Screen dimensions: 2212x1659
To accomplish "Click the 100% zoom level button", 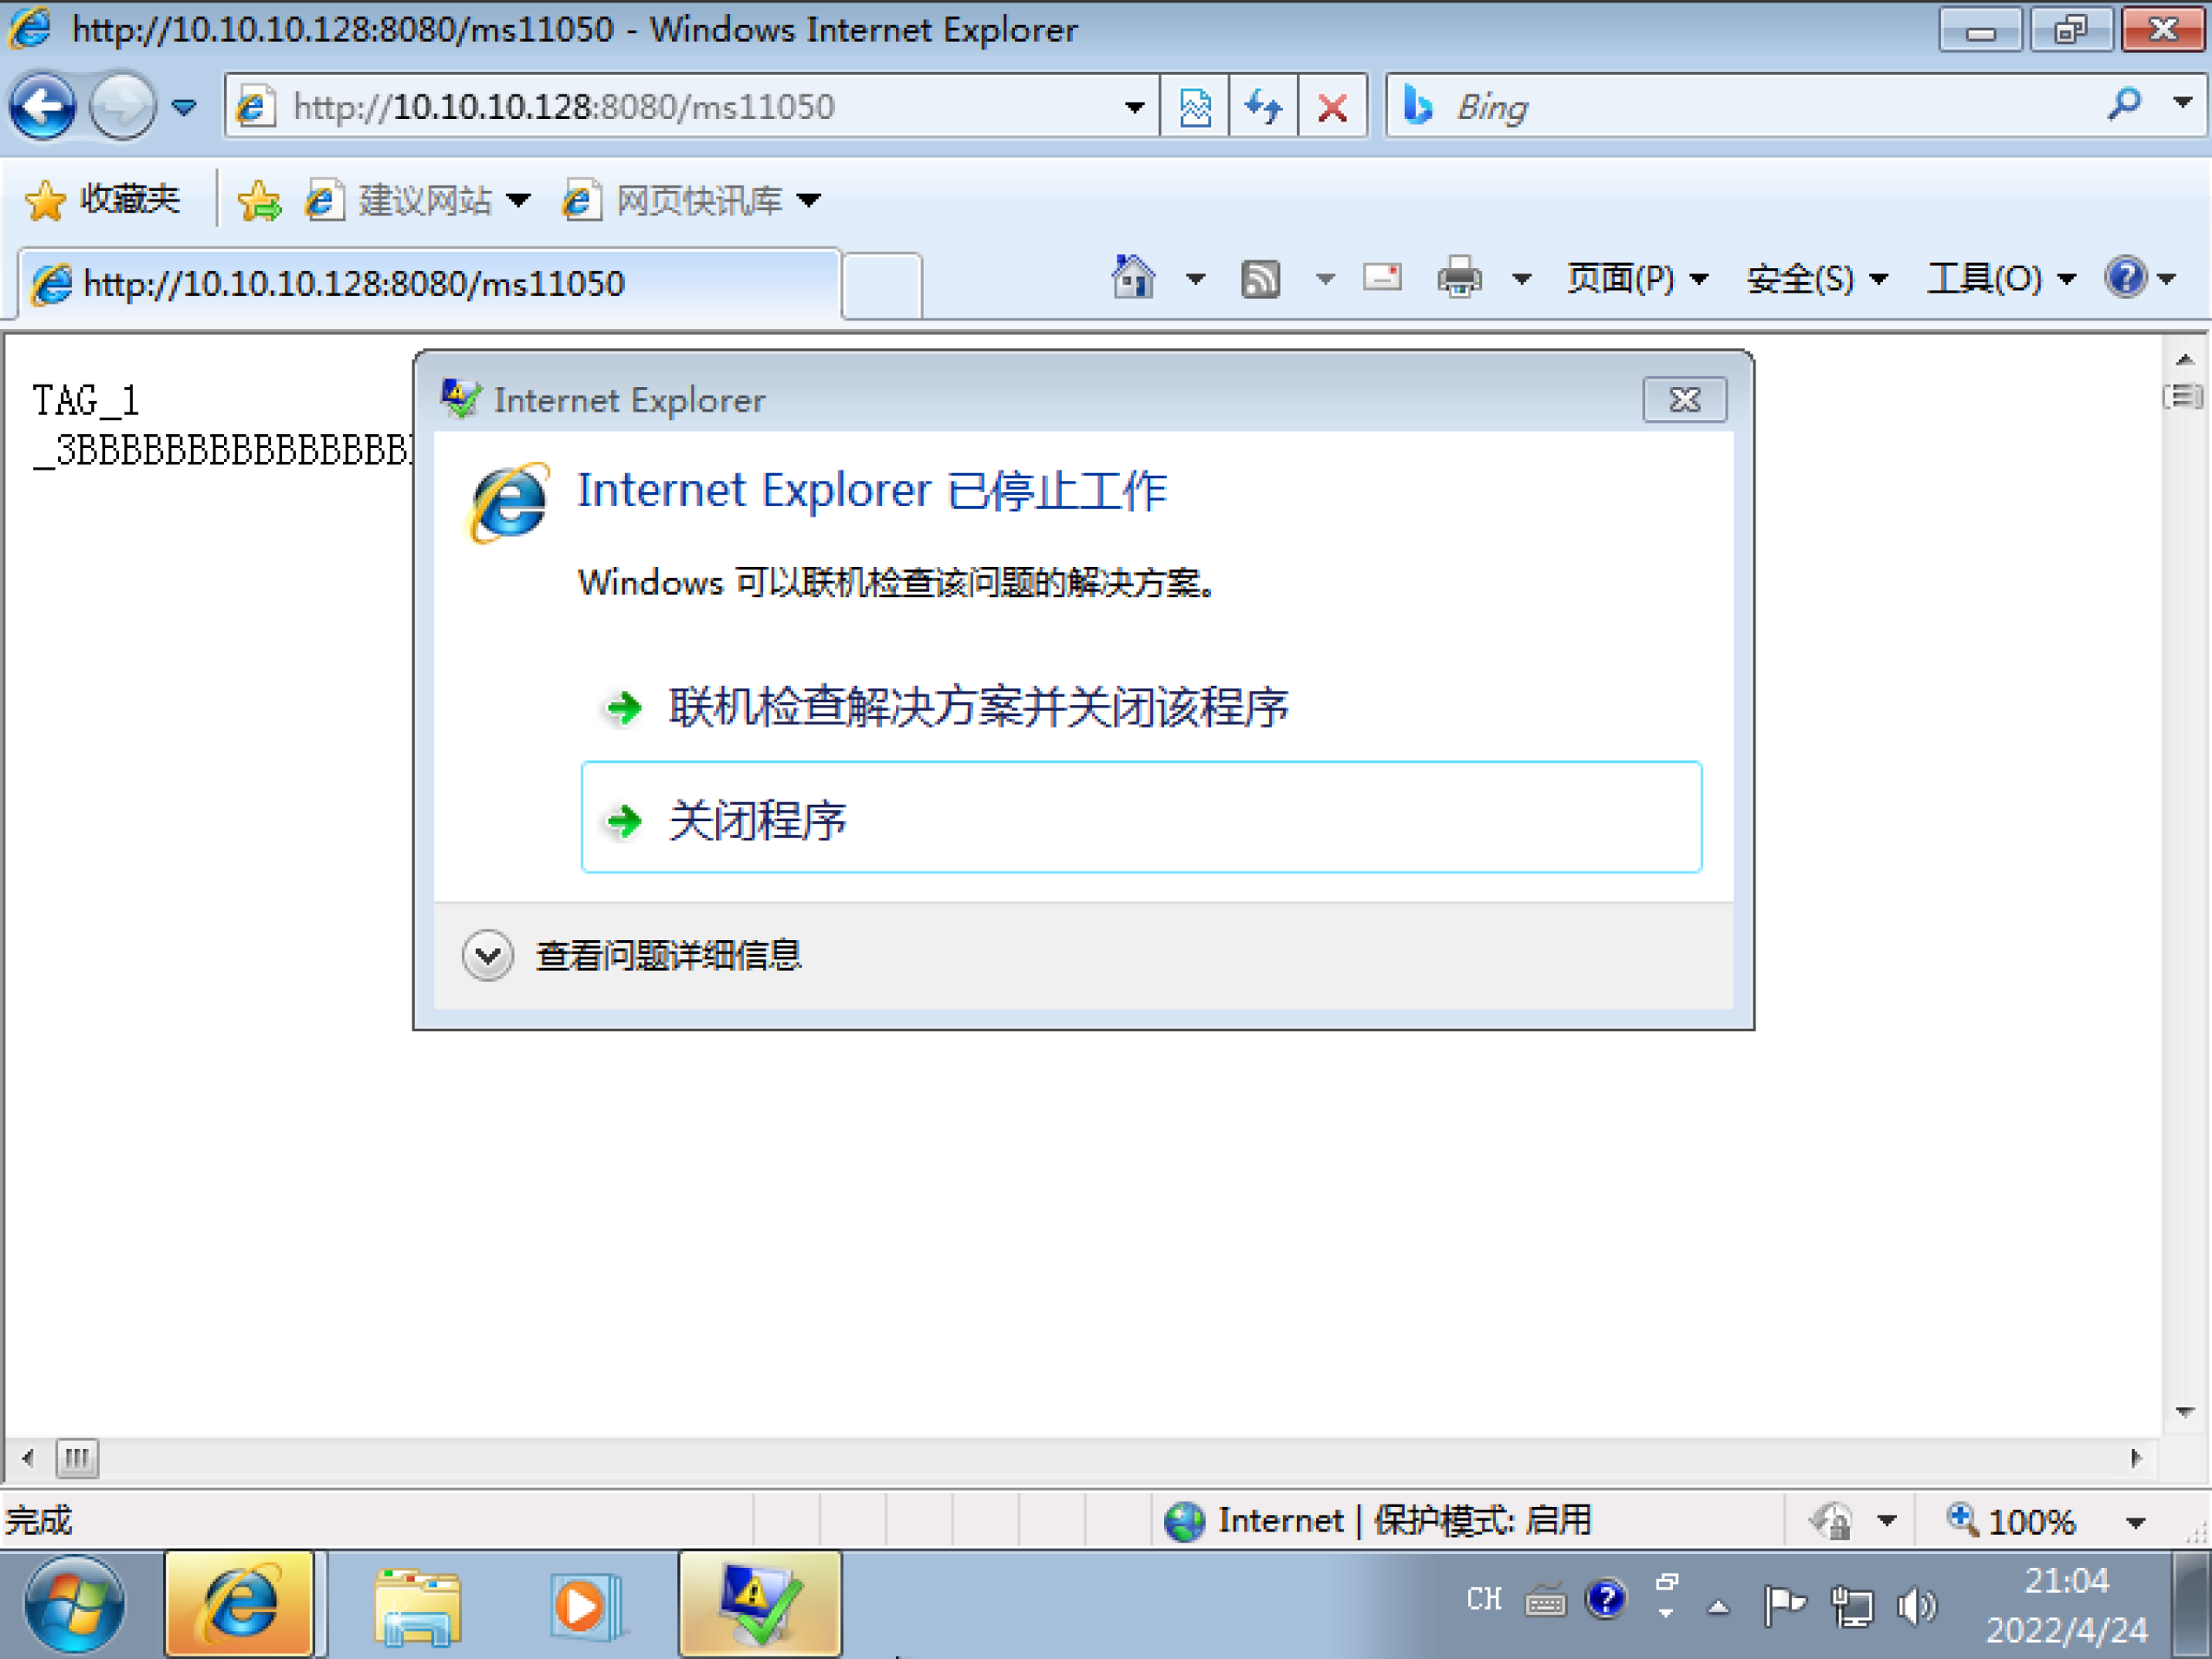I will point(2010,1521).
